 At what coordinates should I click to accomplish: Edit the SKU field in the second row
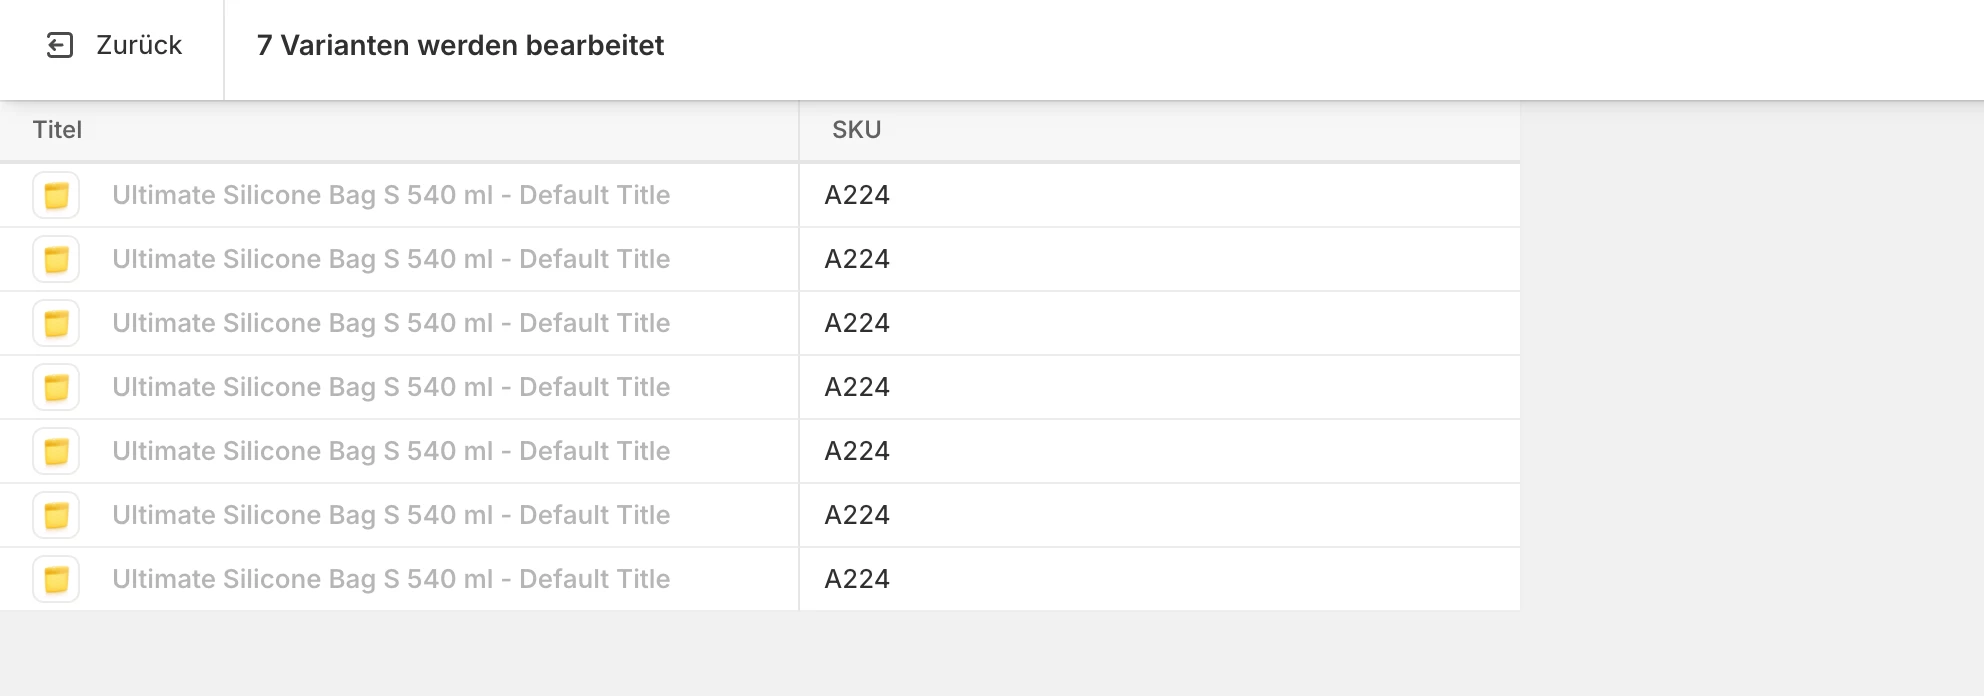(1160, 259)
